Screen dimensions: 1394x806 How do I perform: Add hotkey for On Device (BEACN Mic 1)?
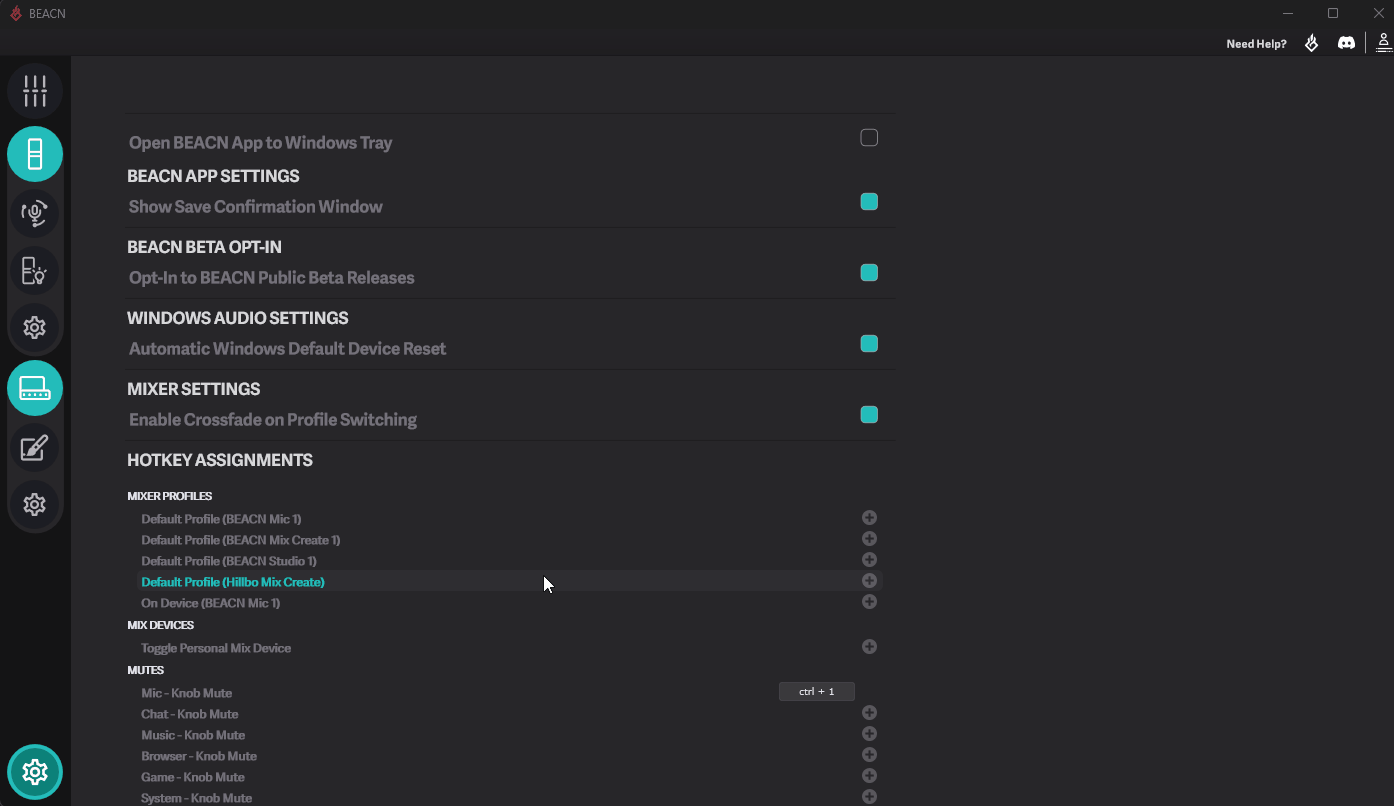tap(869, 602)
